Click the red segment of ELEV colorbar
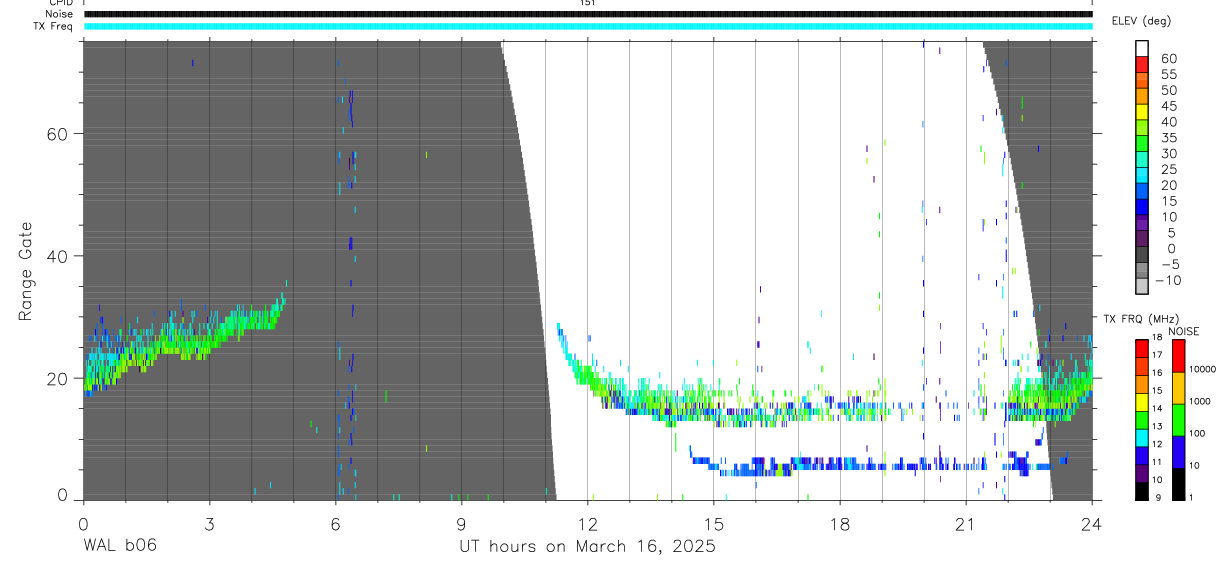The width and height of the screenshot is (1228, 567). pyautogui.click(x=1142, y=64)
